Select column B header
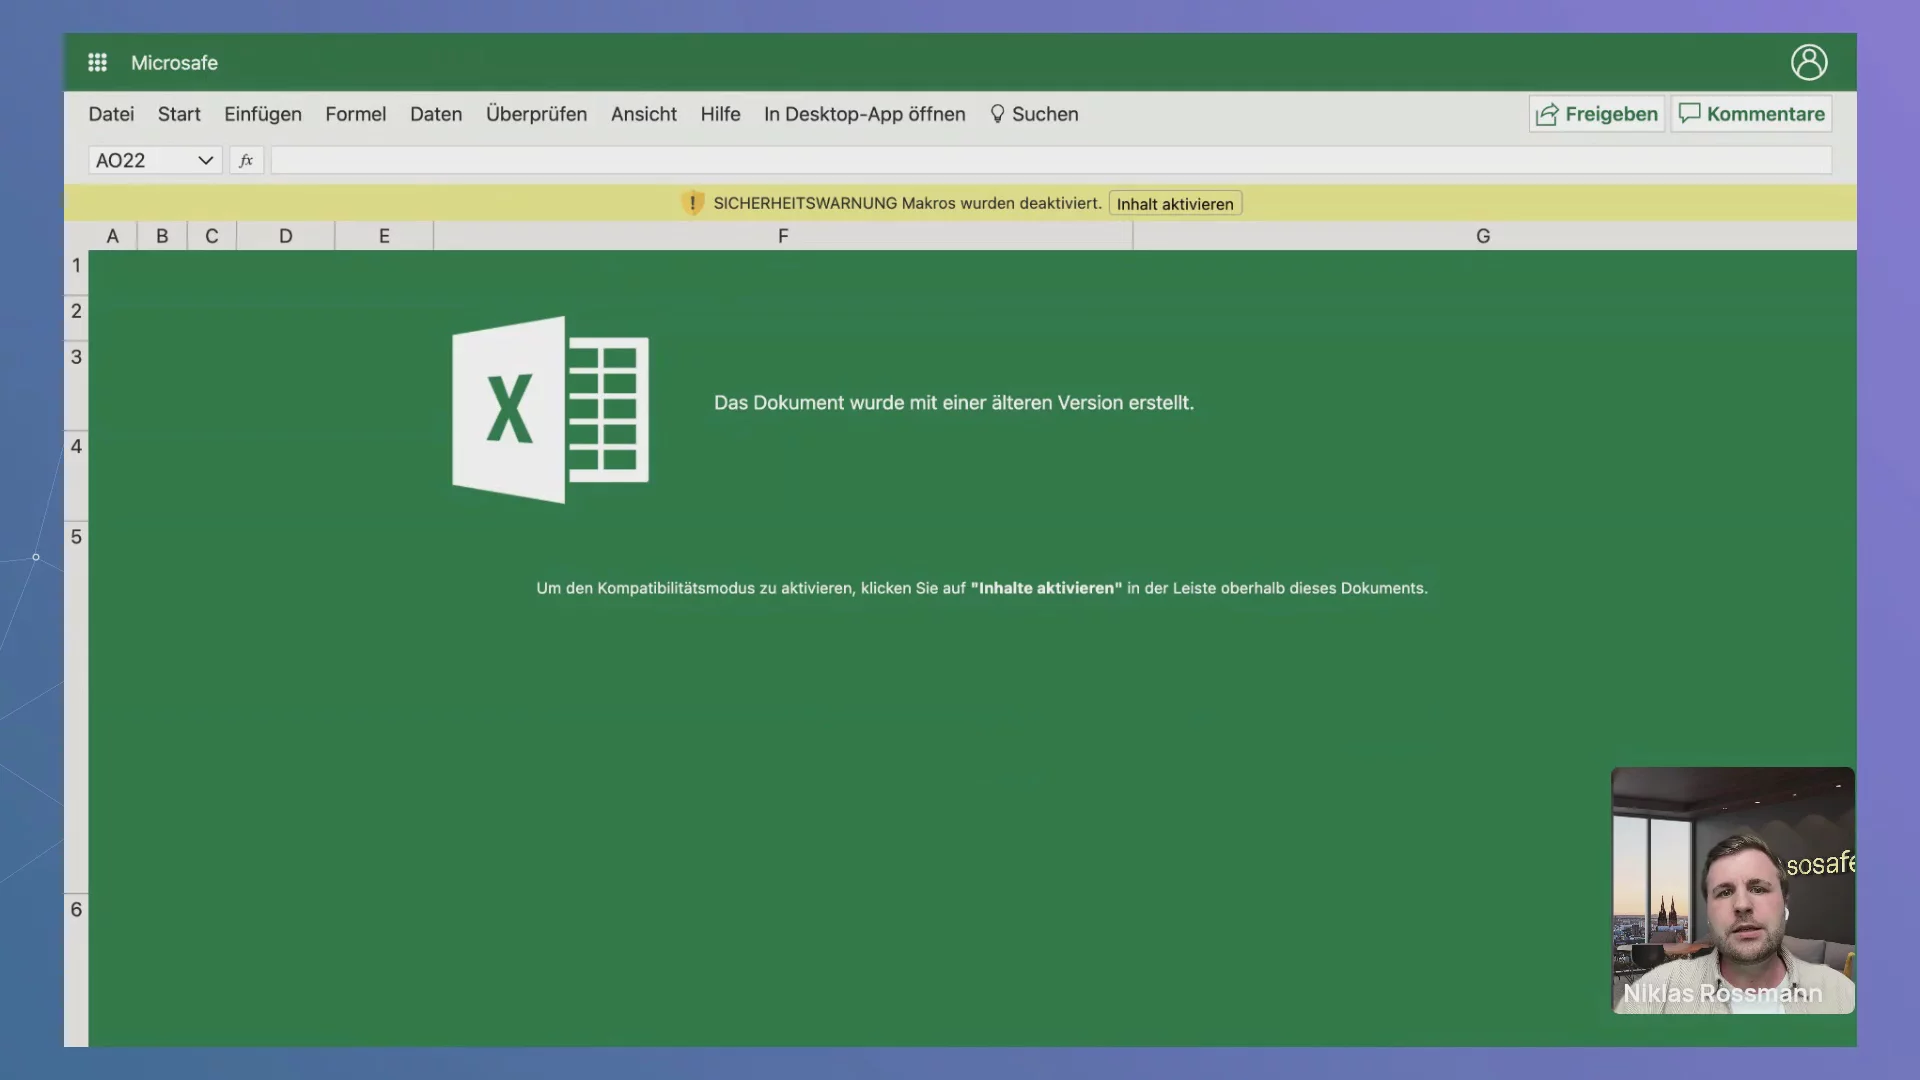The height and width of the screenshot is (1080, 1920). 162,236
